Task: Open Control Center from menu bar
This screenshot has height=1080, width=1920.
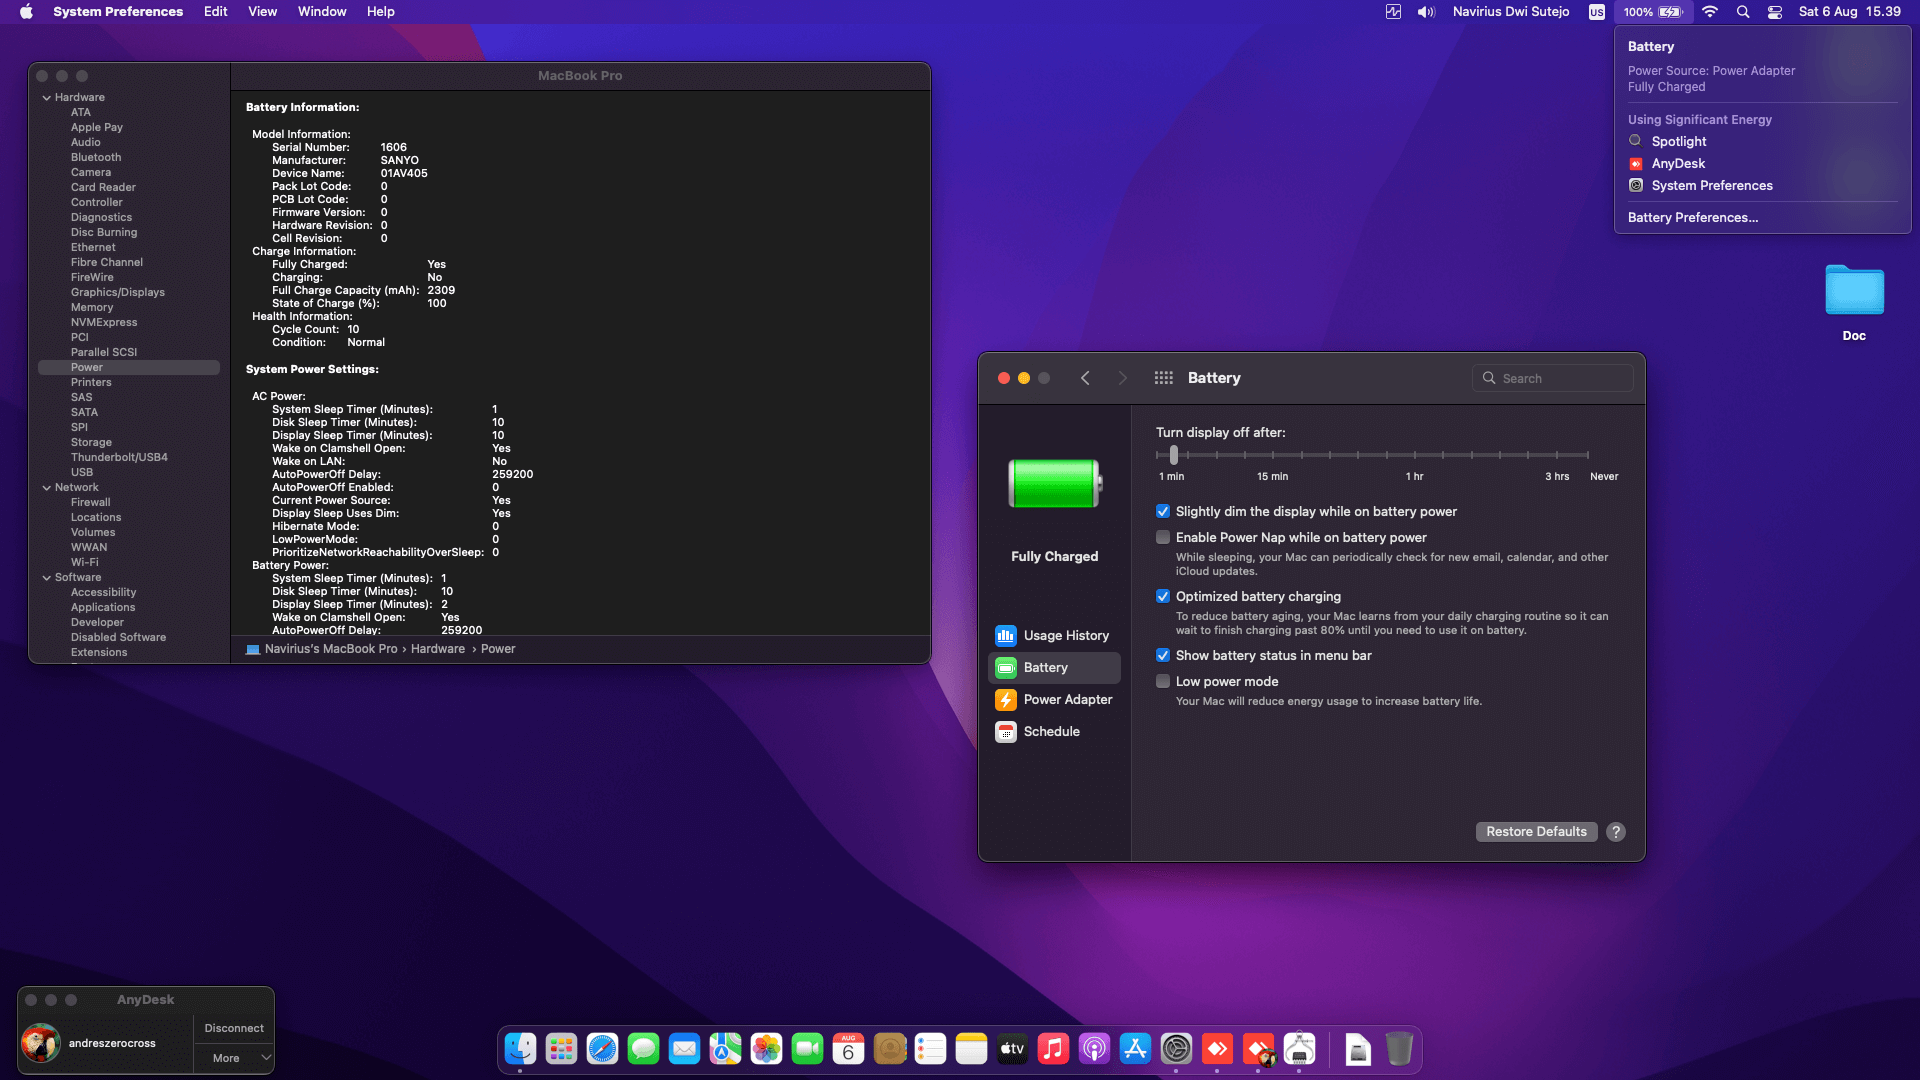Action: [1775, 12]
